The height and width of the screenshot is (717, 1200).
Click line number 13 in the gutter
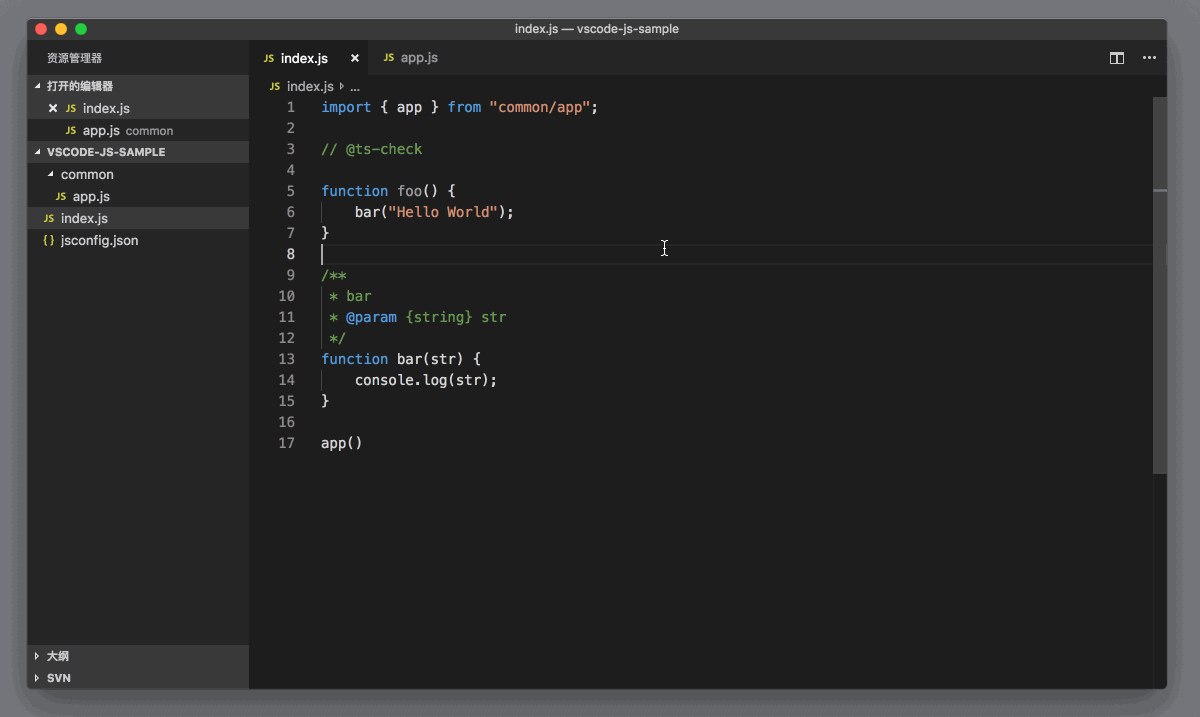286,359
